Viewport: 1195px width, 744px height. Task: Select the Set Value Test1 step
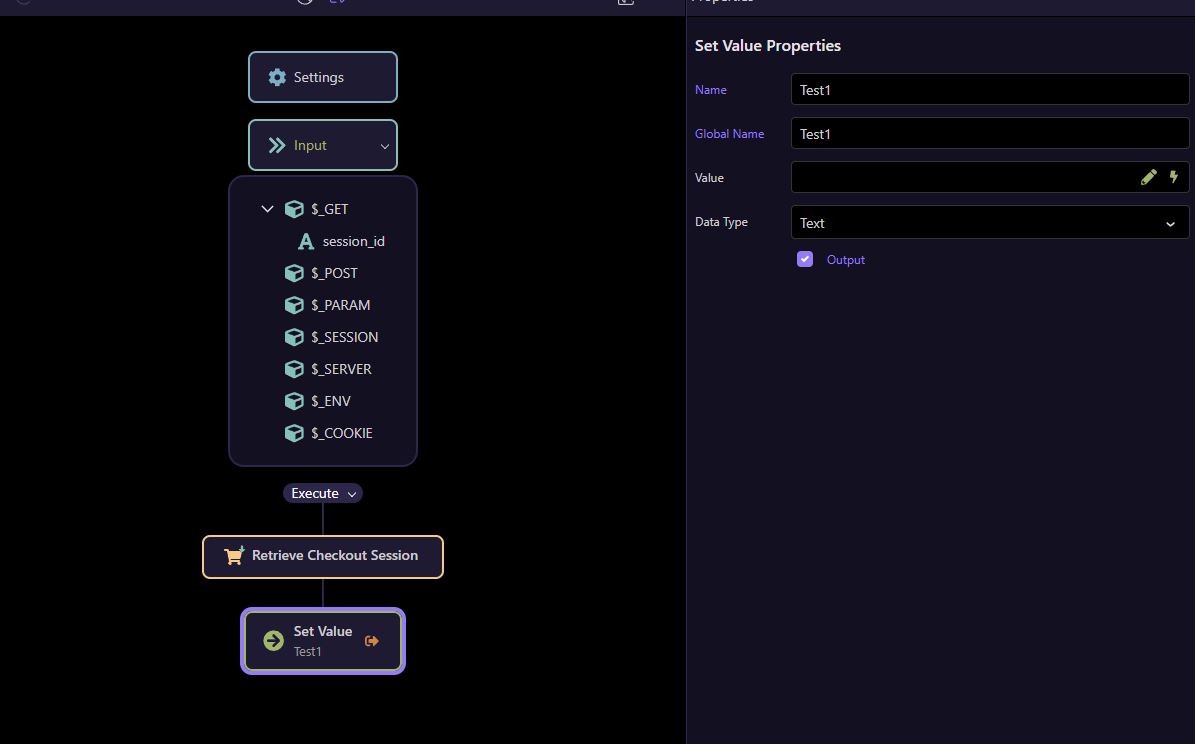[323, 641]
